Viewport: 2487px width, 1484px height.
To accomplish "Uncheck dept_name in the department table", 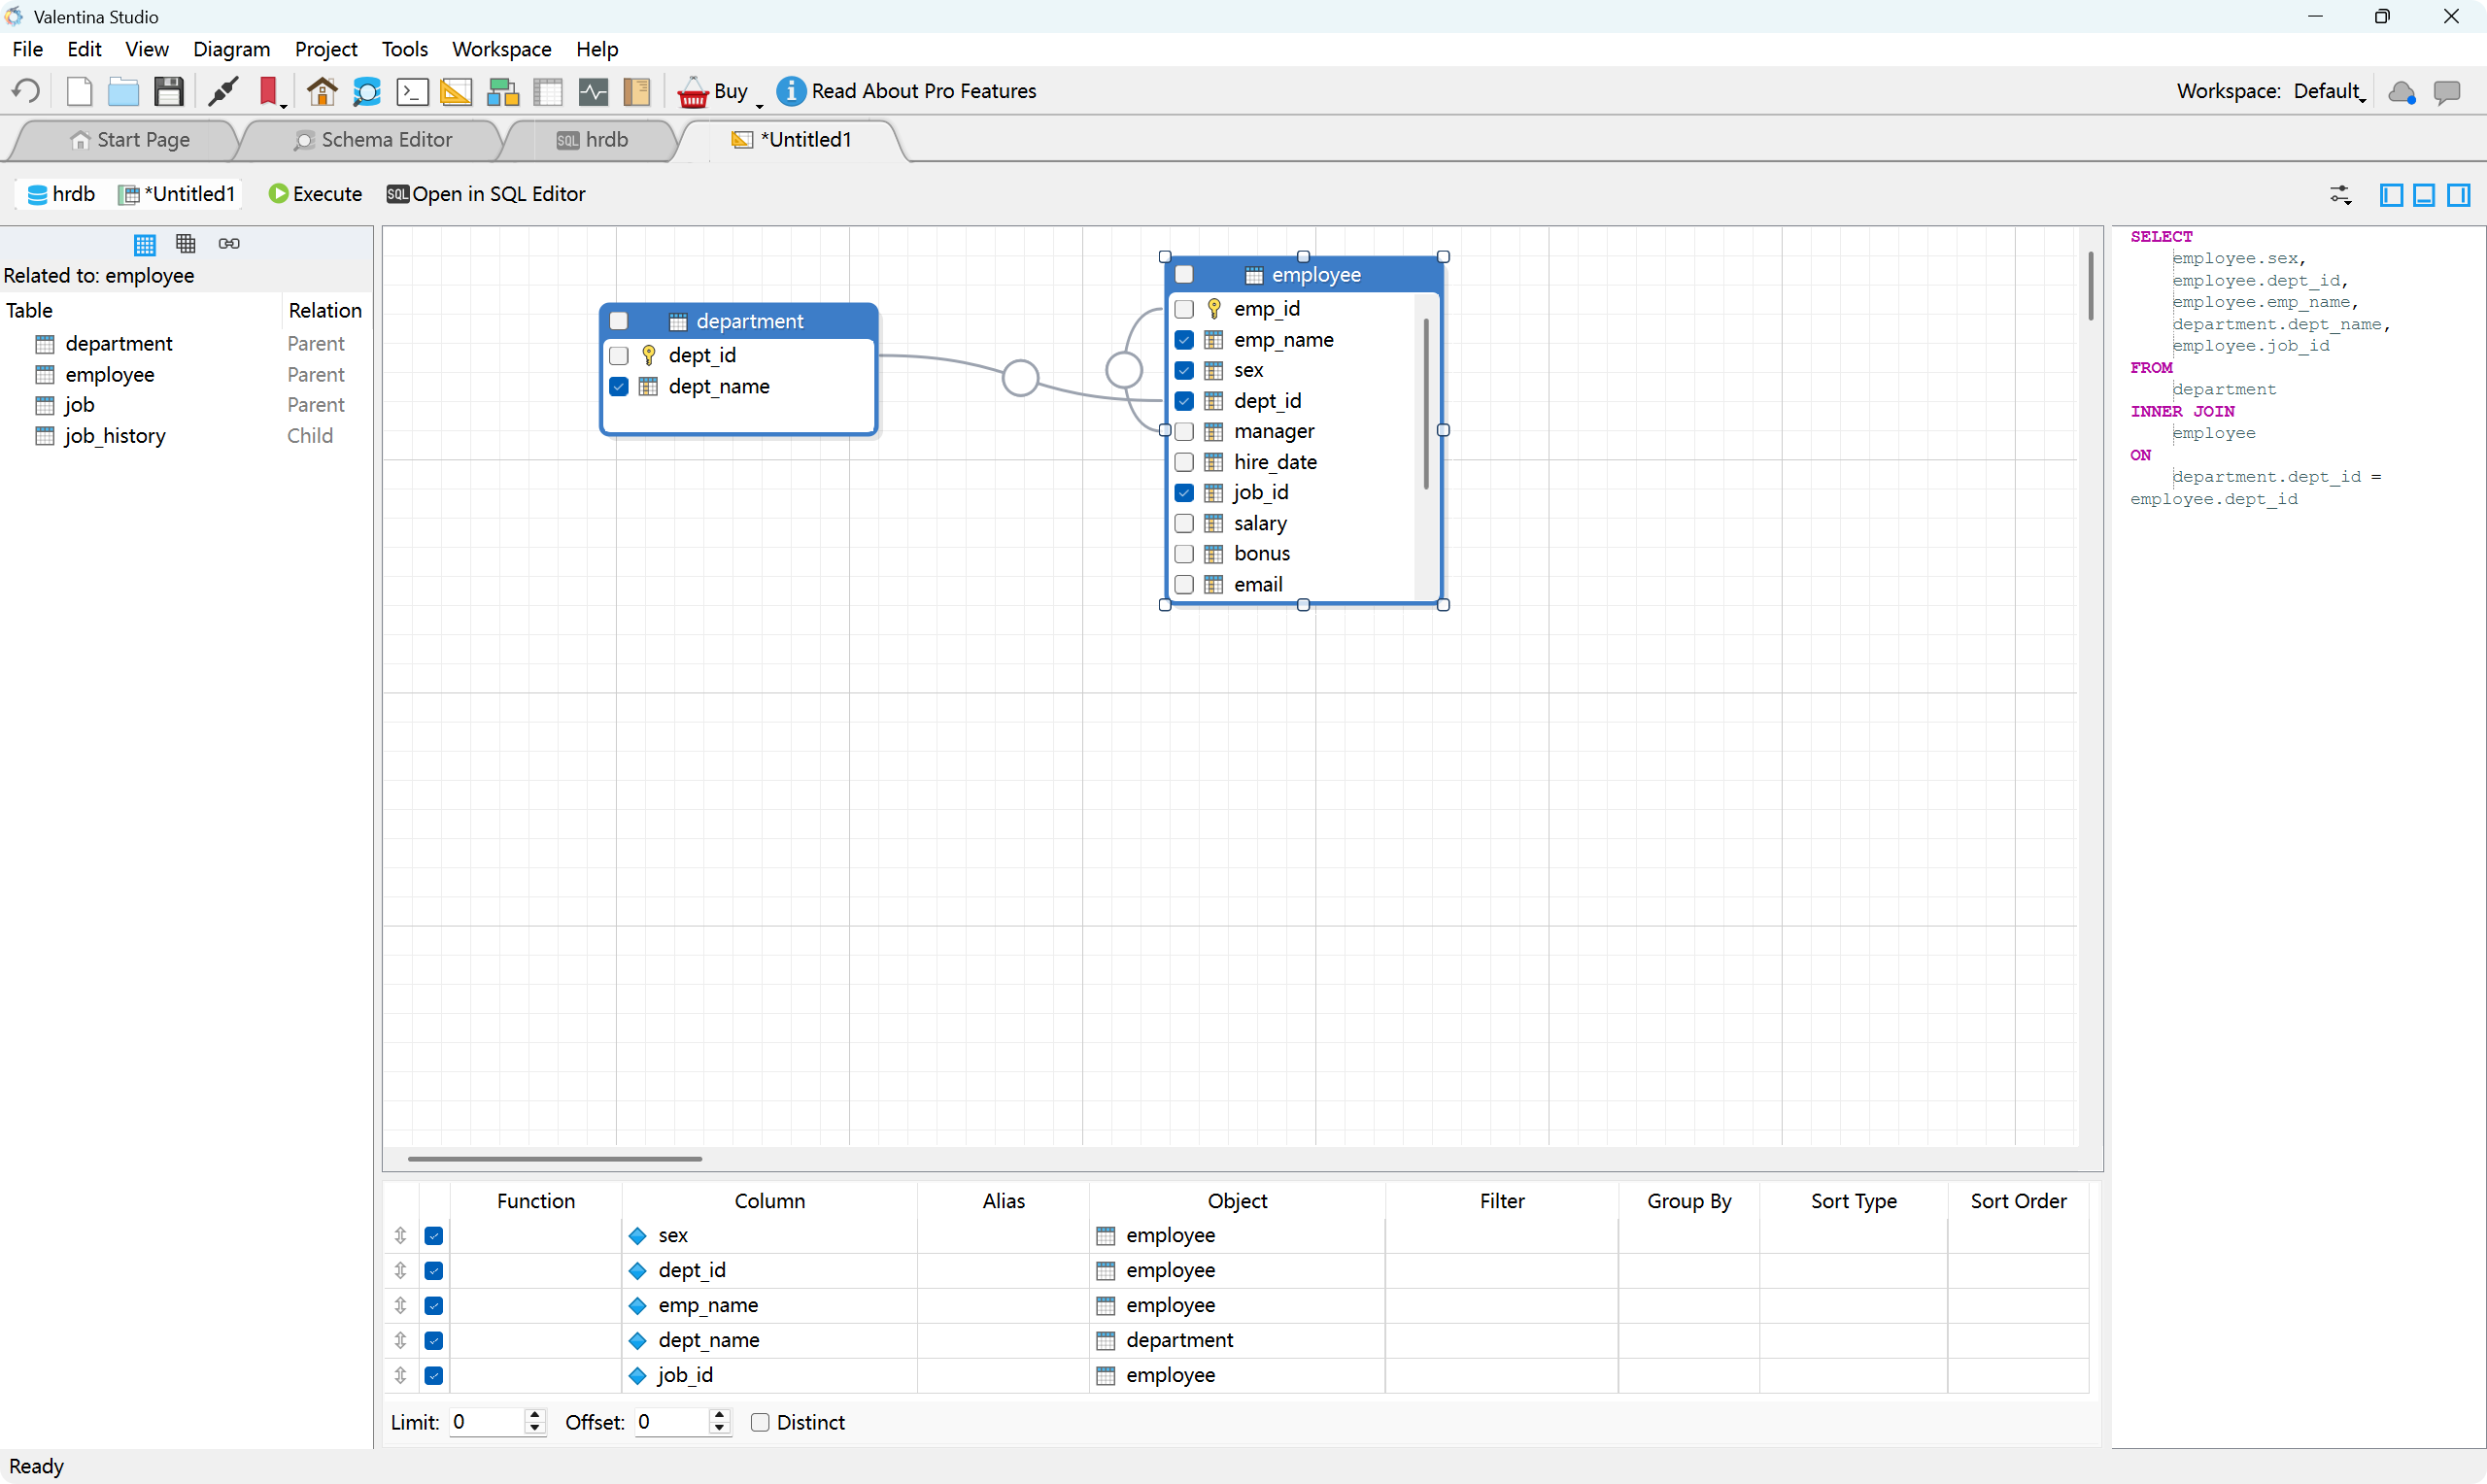I will pyautogui.click(x=619, y=386).
